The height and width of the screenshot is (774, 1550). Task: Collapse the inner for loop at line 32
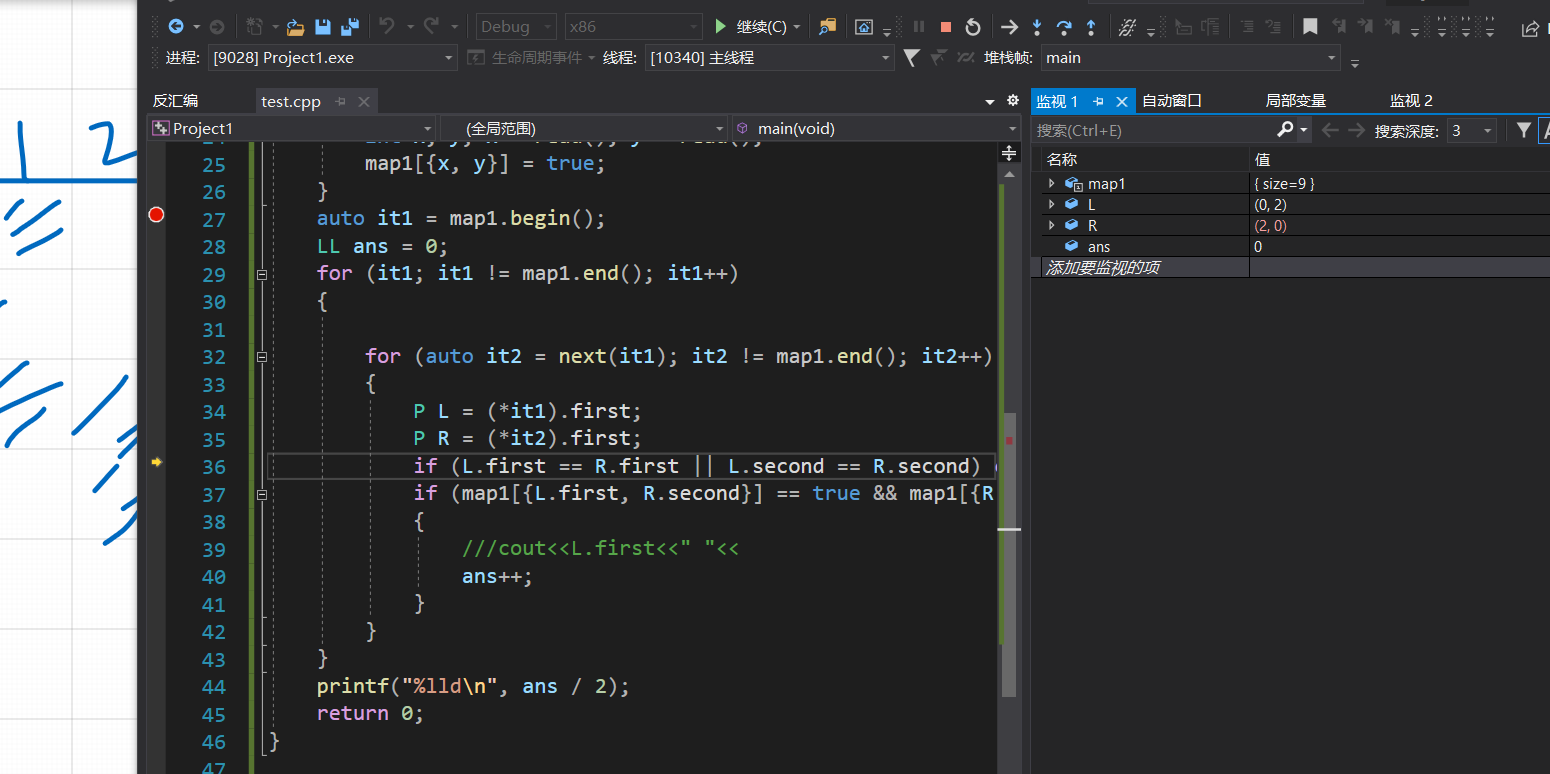coord(262,356)
